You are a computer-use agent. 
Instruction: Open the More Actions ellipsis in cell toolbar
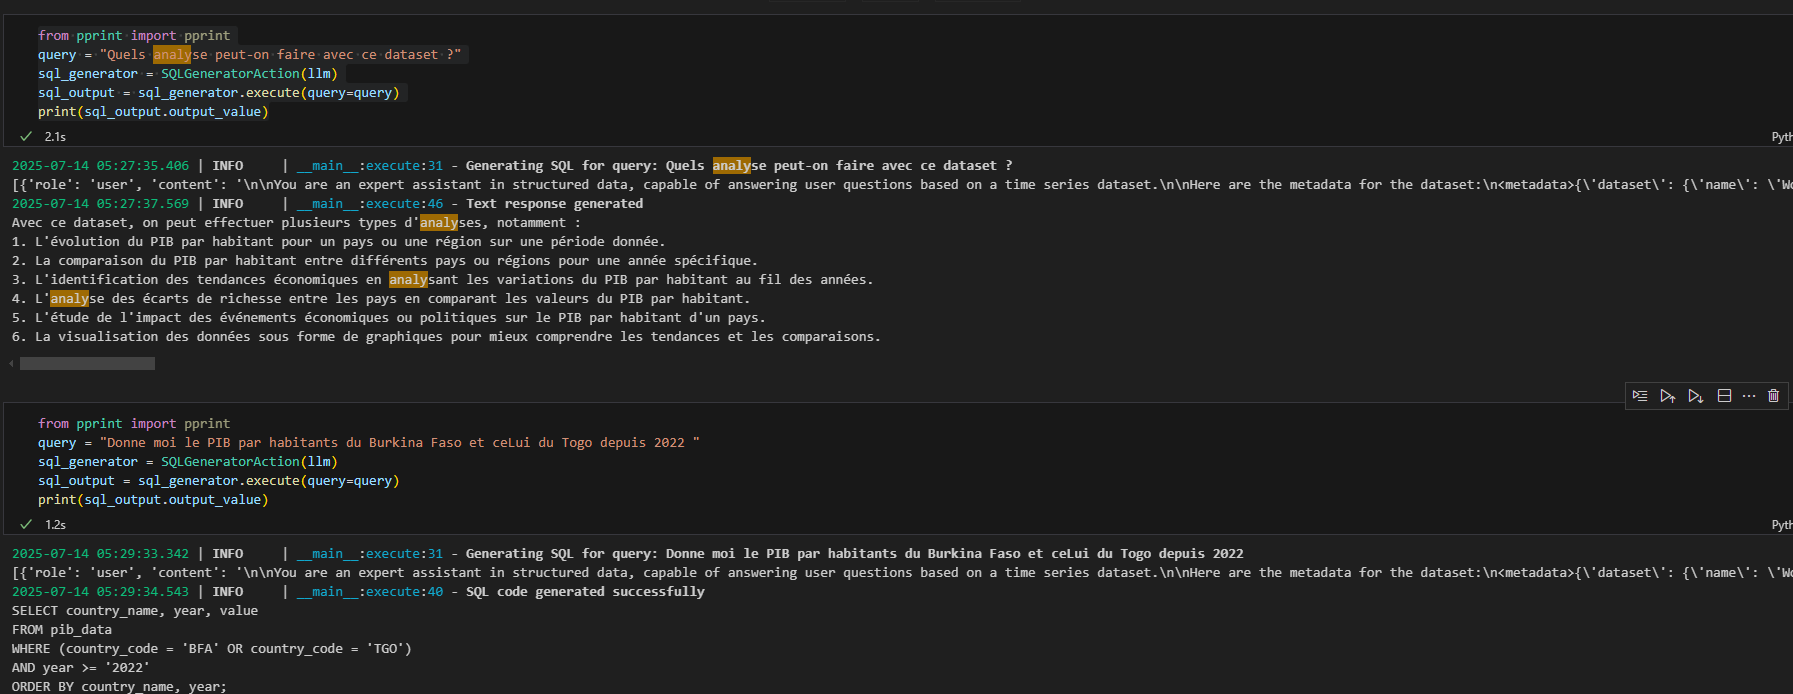tap(1749, 396)
